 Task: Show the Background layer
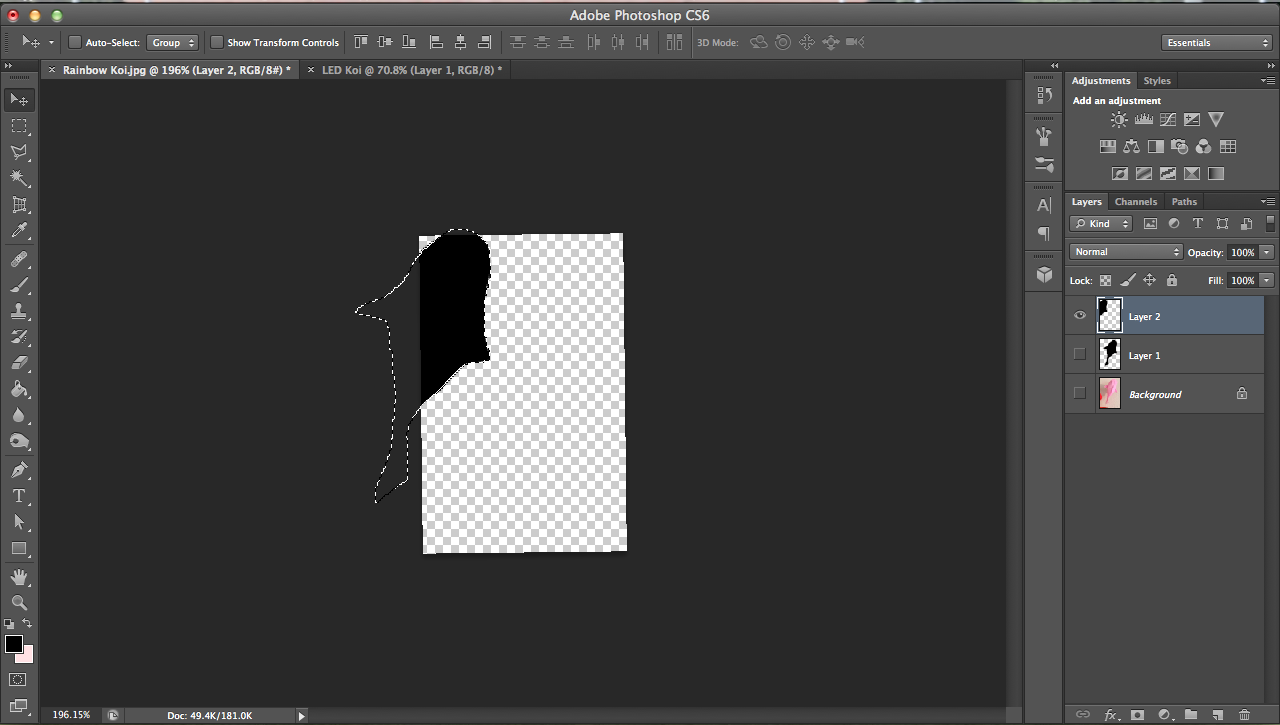coord(1080,393)
